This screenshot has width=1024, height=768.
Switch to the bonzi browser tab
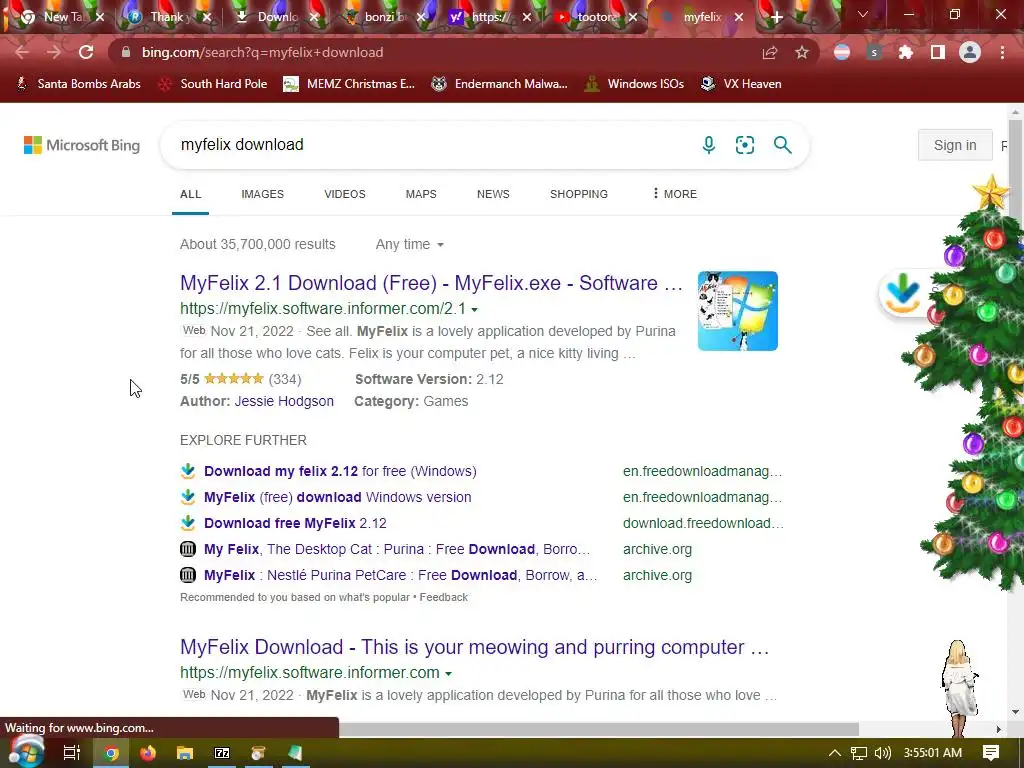point(385,17)
